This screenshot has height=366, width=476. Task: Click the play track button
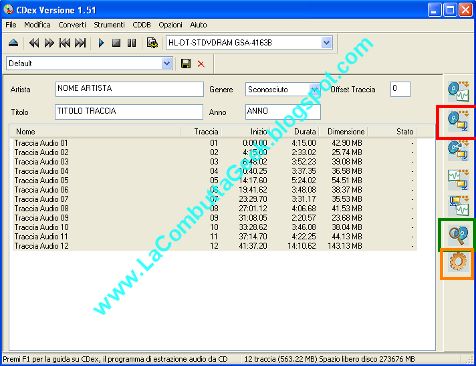(x=101, y=43)
